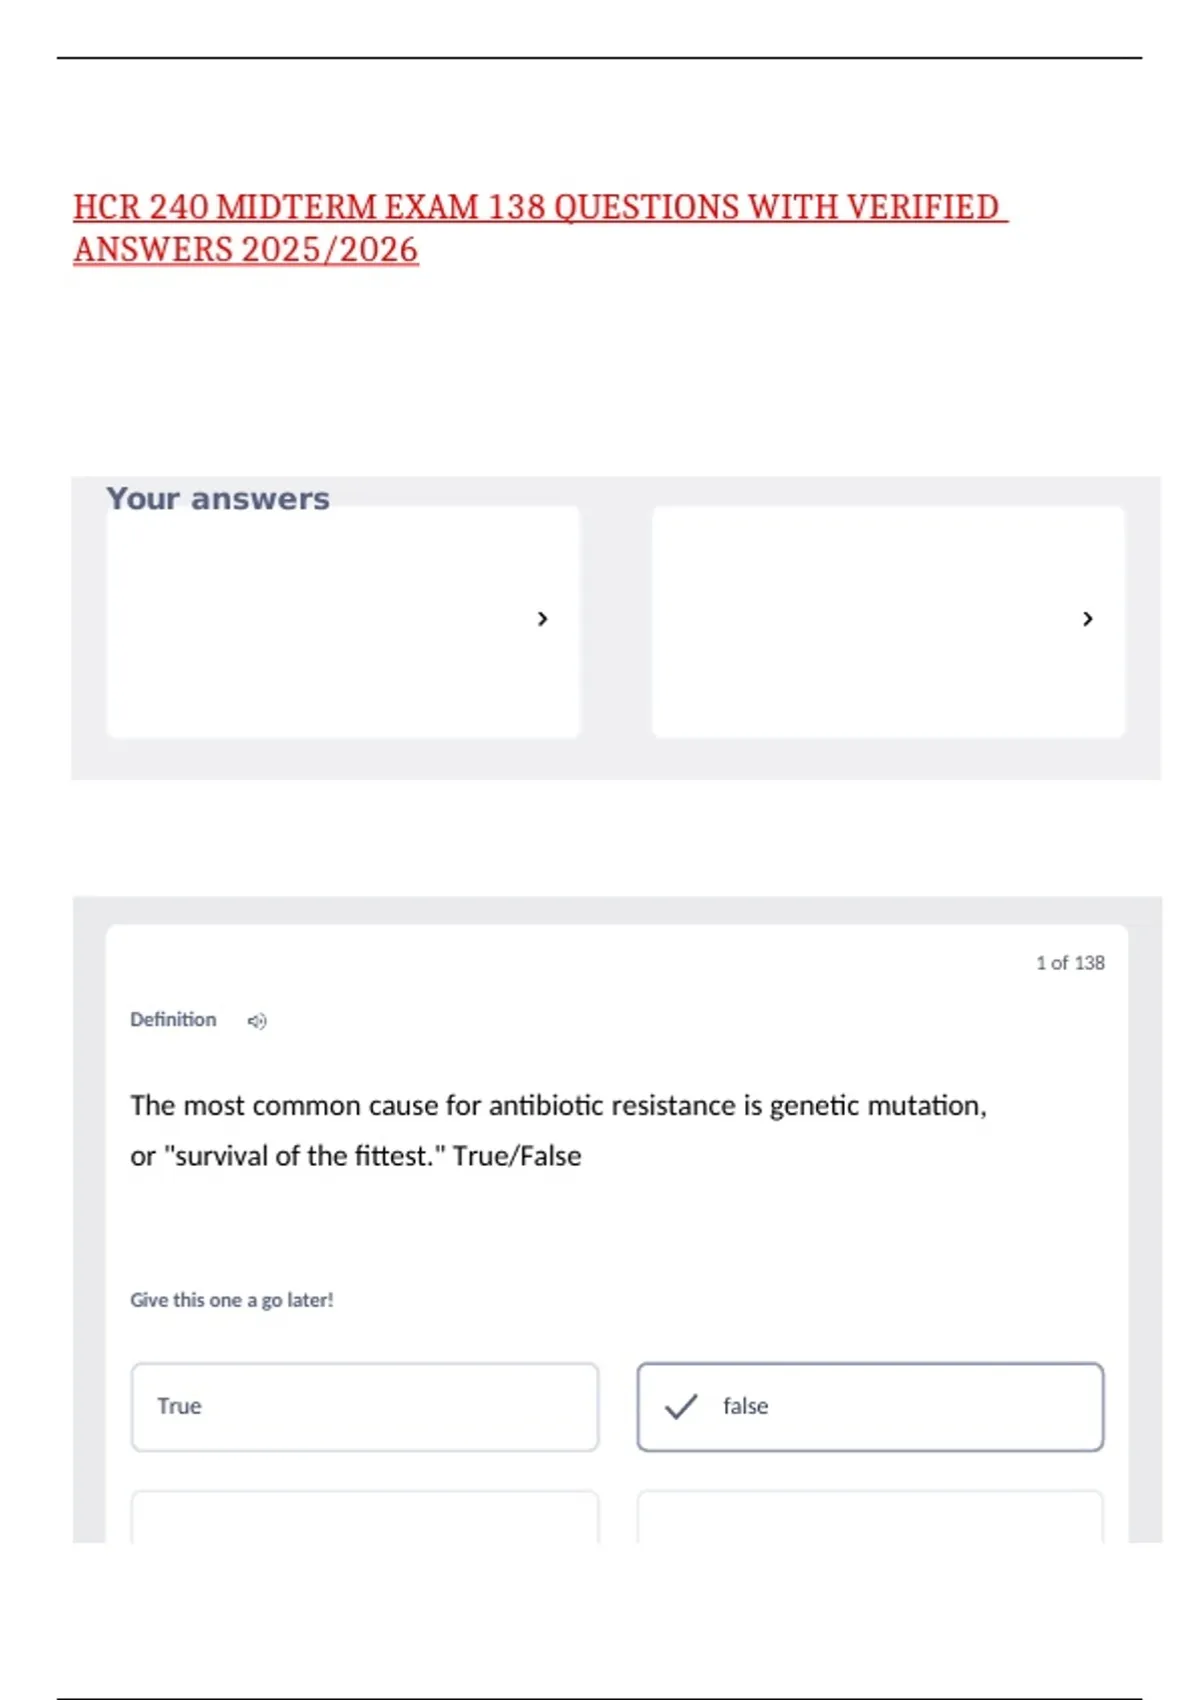Open the left blank answer card
The height and width of the screenshot is (1700, 1200).
pos(343,621)
